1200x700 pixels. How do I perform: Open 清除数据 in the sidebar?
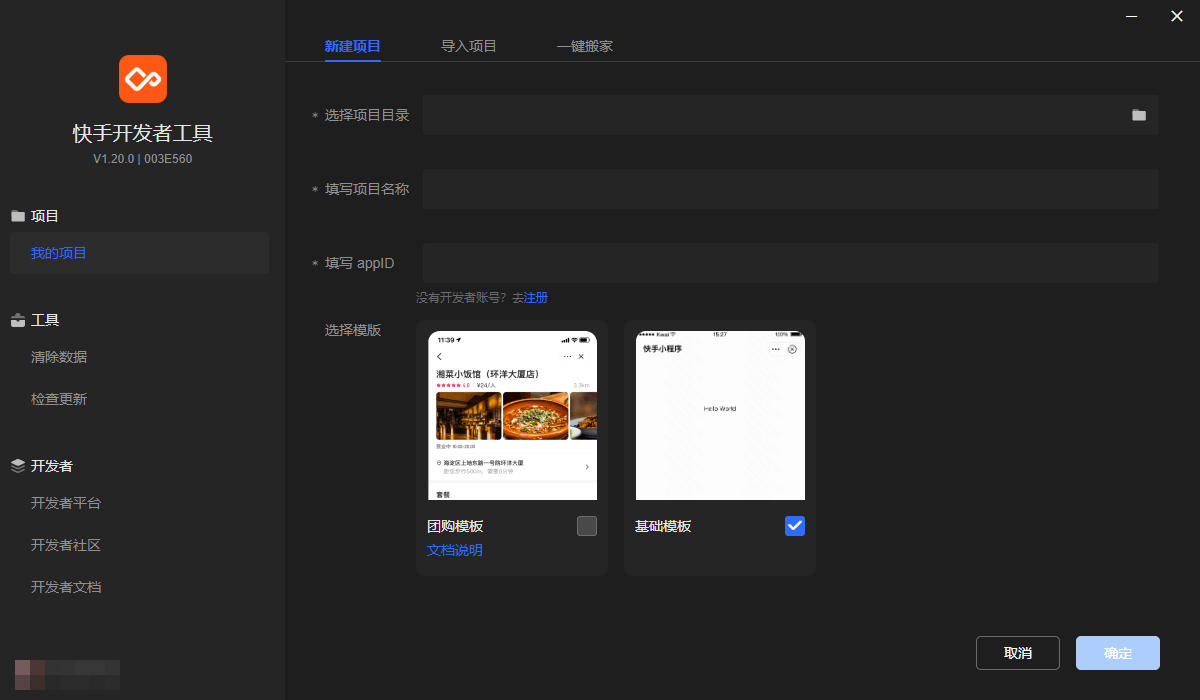59,357
